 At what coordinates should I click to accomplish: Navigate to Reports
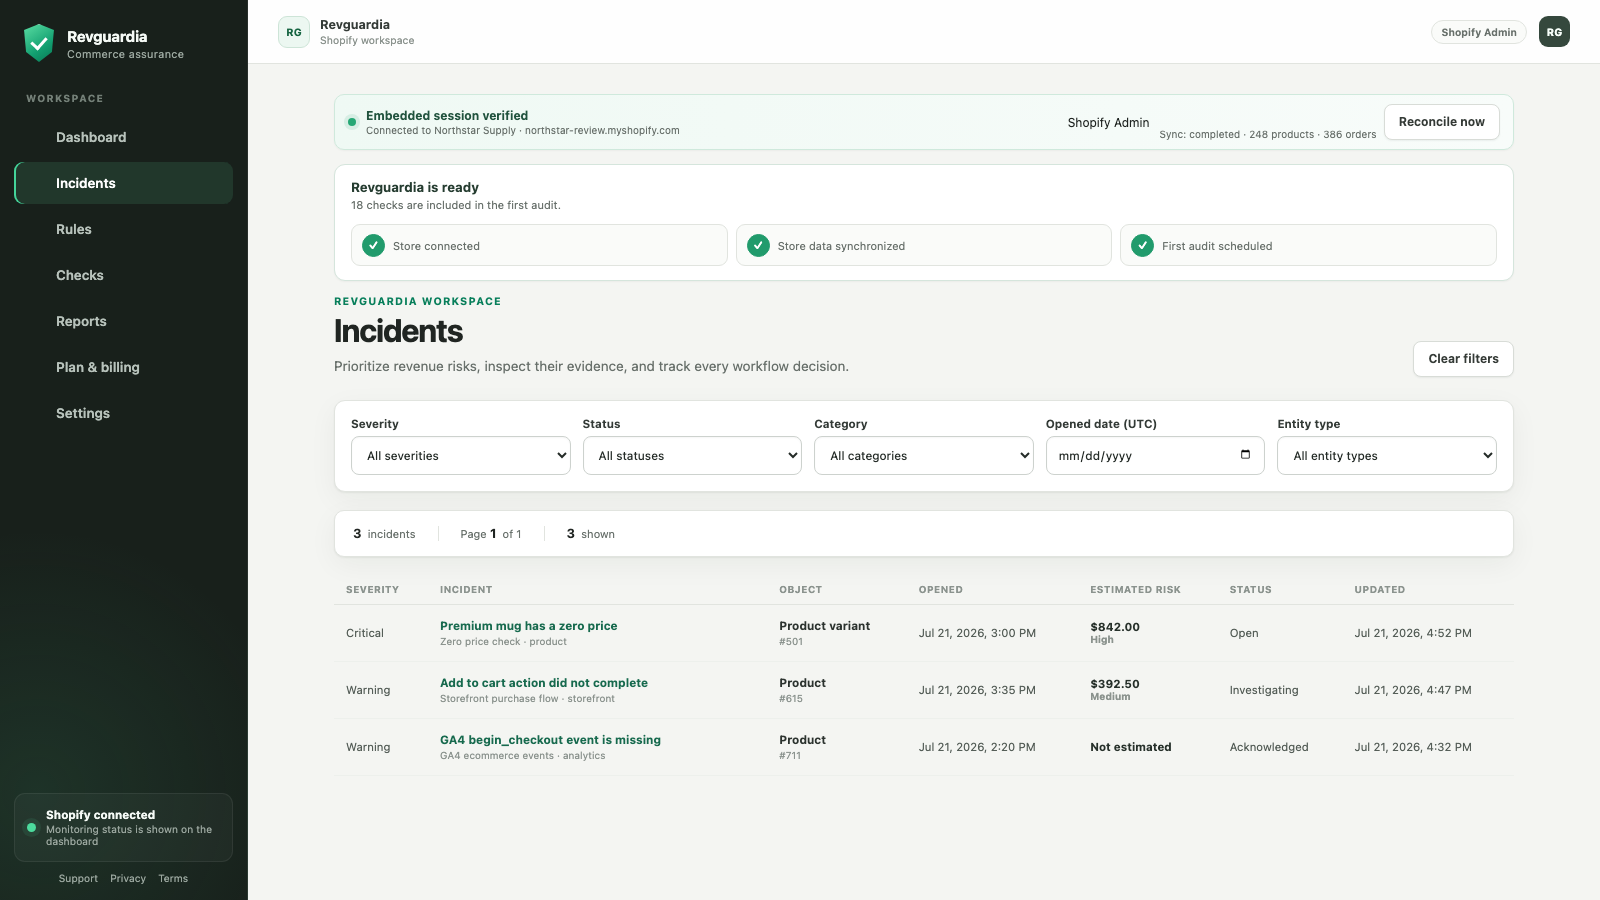pos(124,321)
